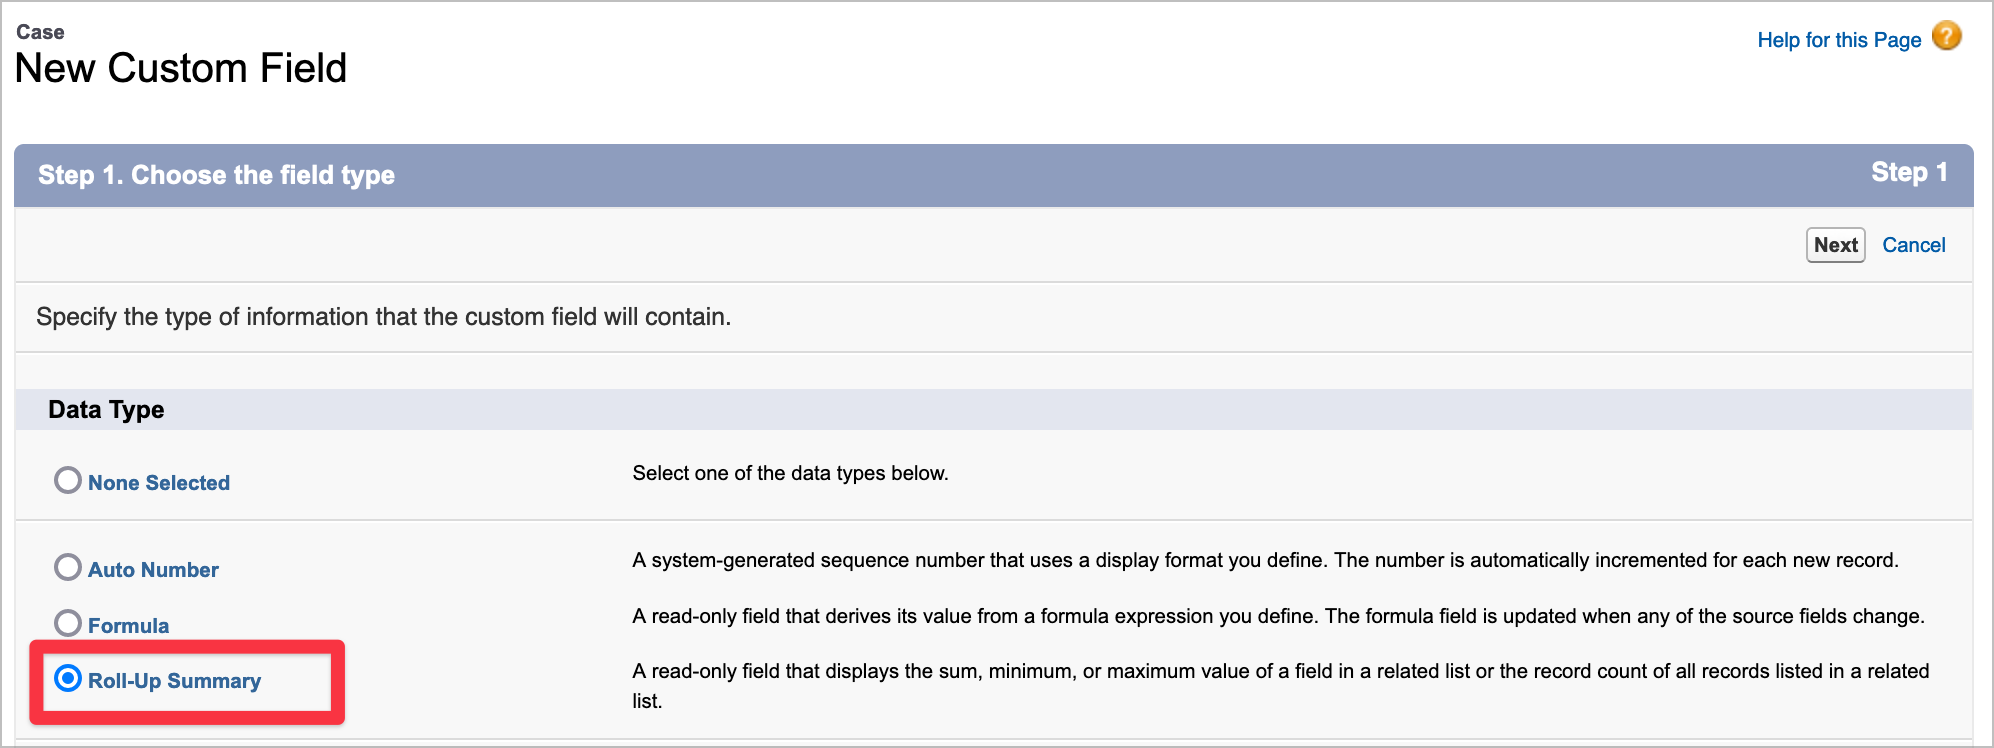Click the Auto Number description text
The height and width of the screenshot is (748, 1994).
(x=1265, y=560)
